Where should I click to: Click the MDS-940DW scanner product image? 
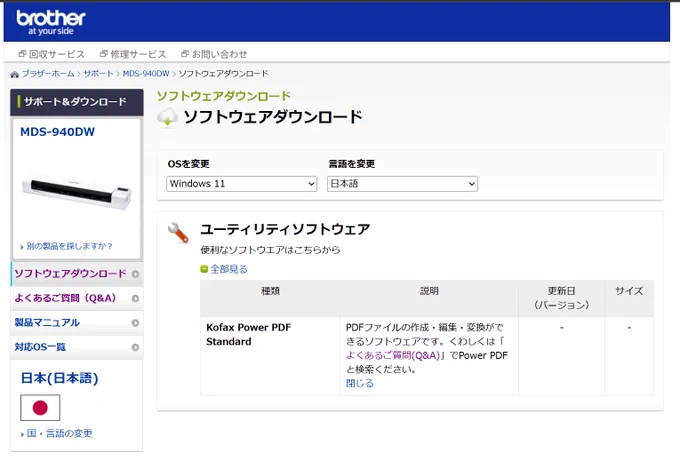coord(76,191)
